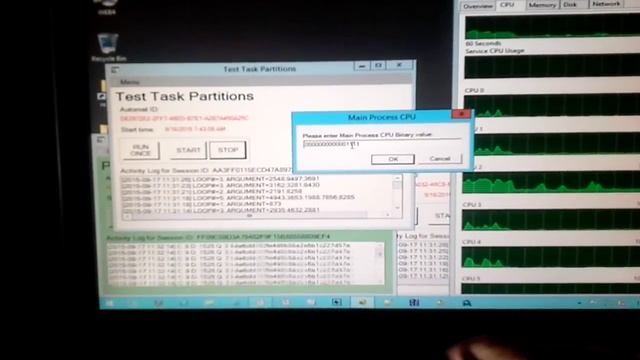The height and width of the screenshot is (360, 640).
Task: Click the CPU 3 usage graph
Action: (x=551, y=220)
